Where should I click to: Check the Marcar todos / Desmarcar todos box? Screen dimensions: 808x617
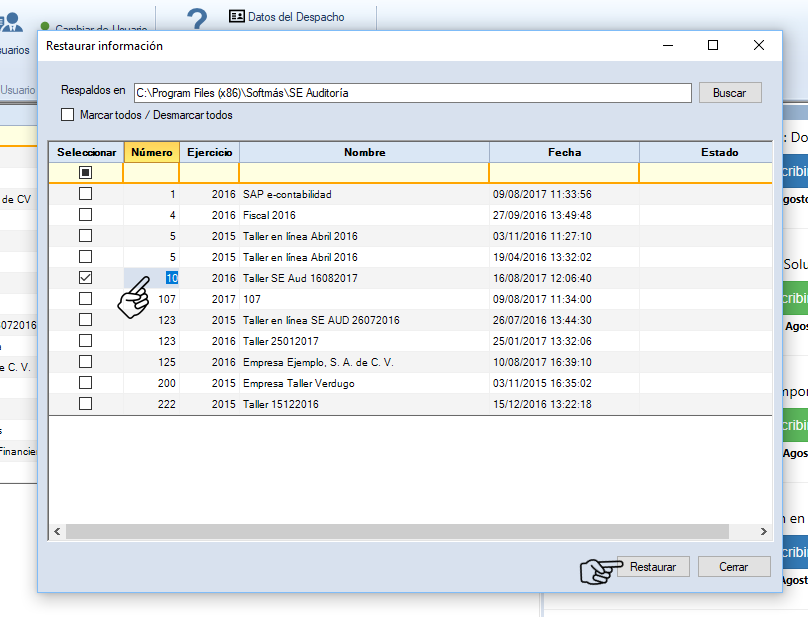pos(68,115)
